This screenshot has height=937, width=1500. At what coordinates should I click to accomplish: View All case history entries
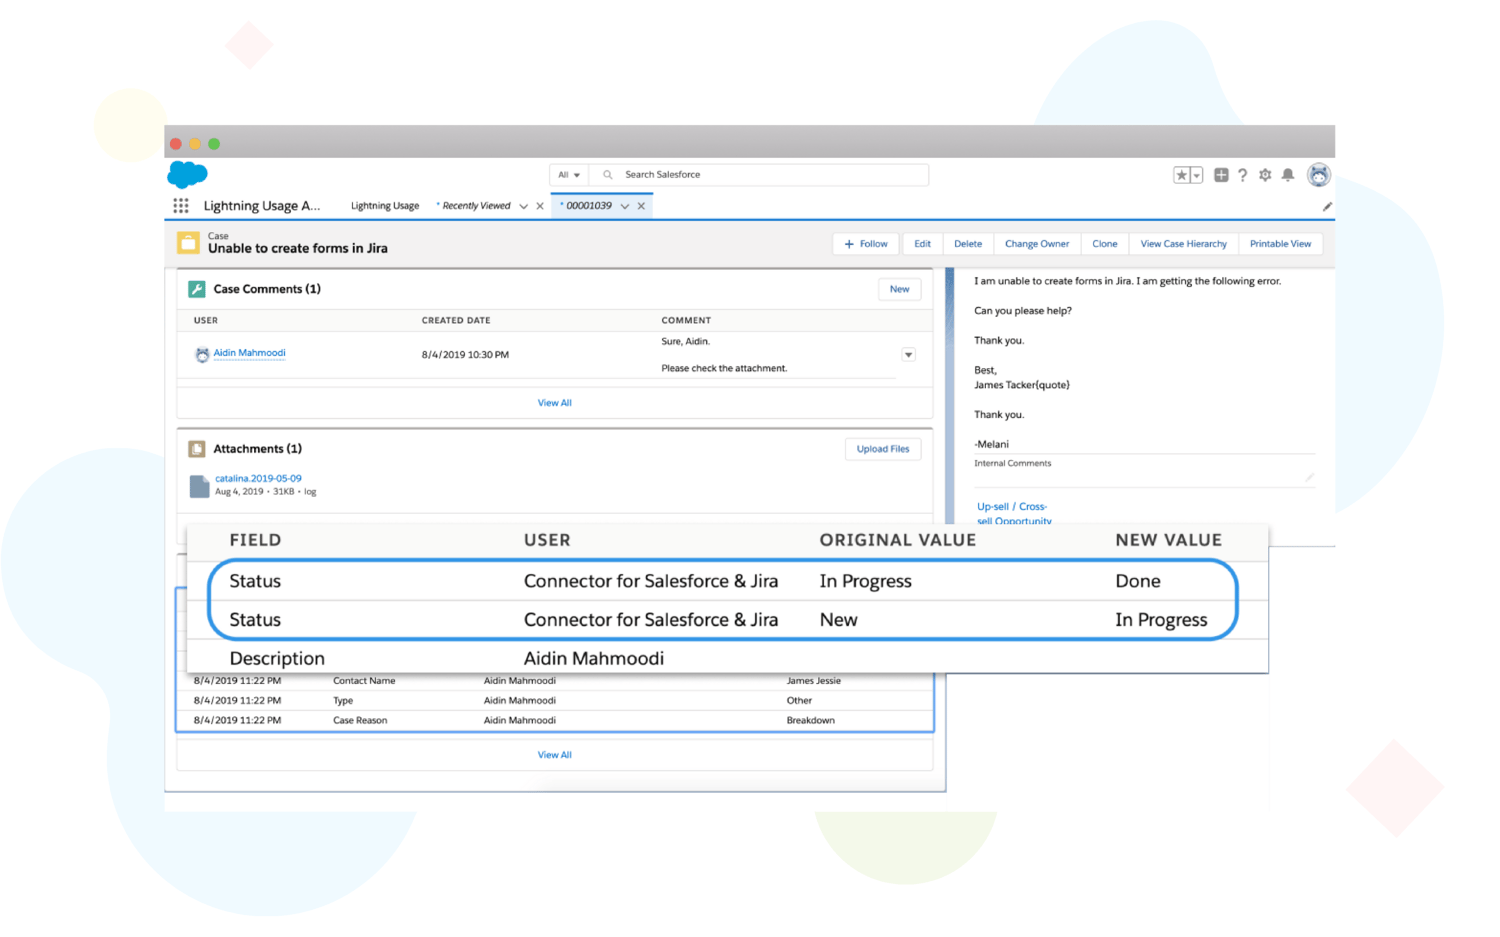(x=555, y=755)
